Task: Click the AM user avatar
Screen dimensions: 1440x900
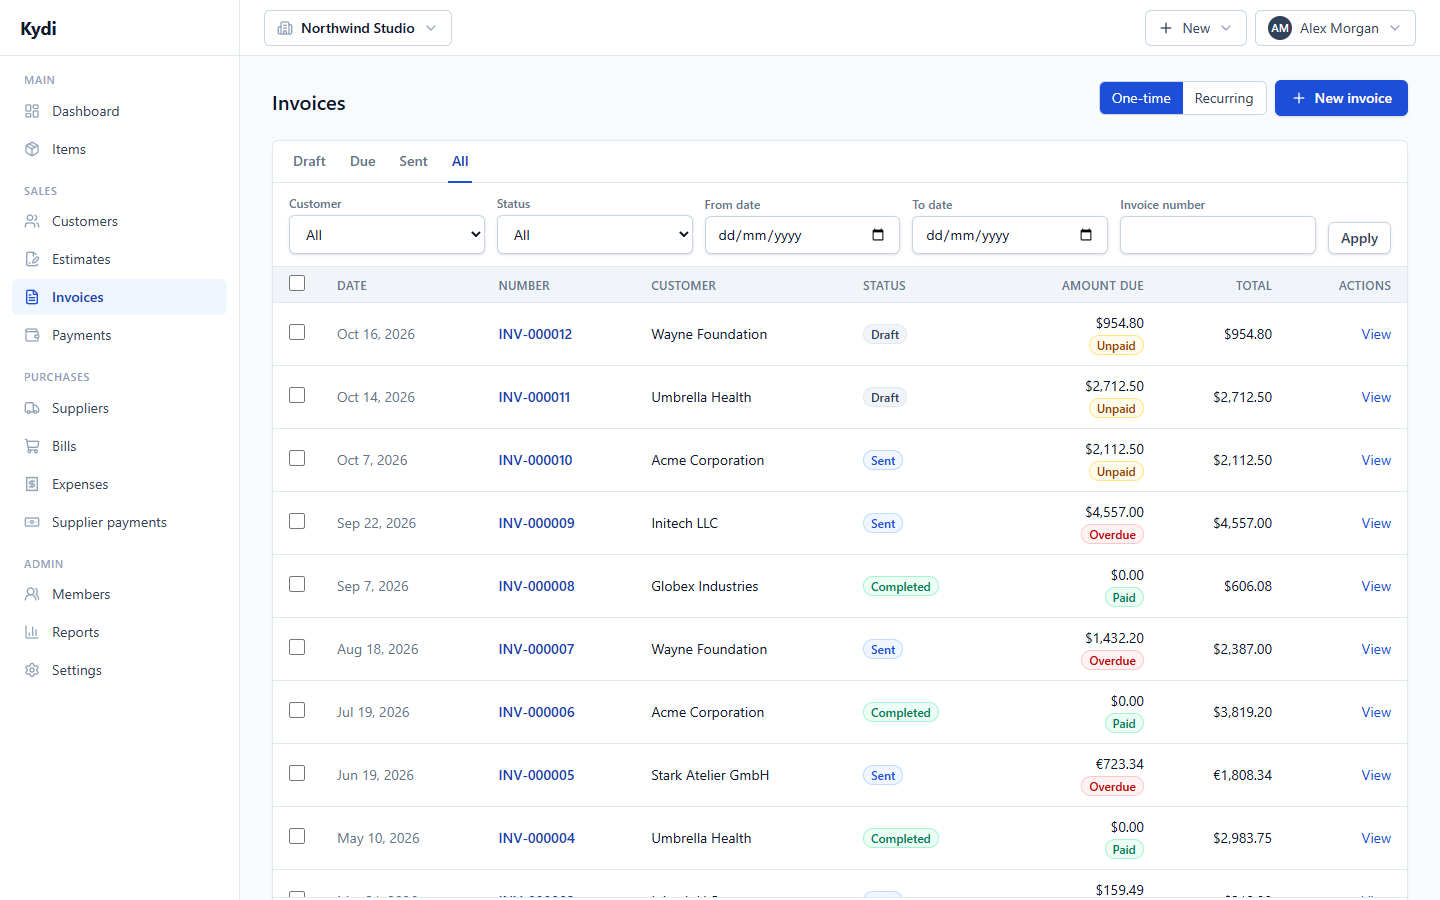Action: click(1280, 28)
